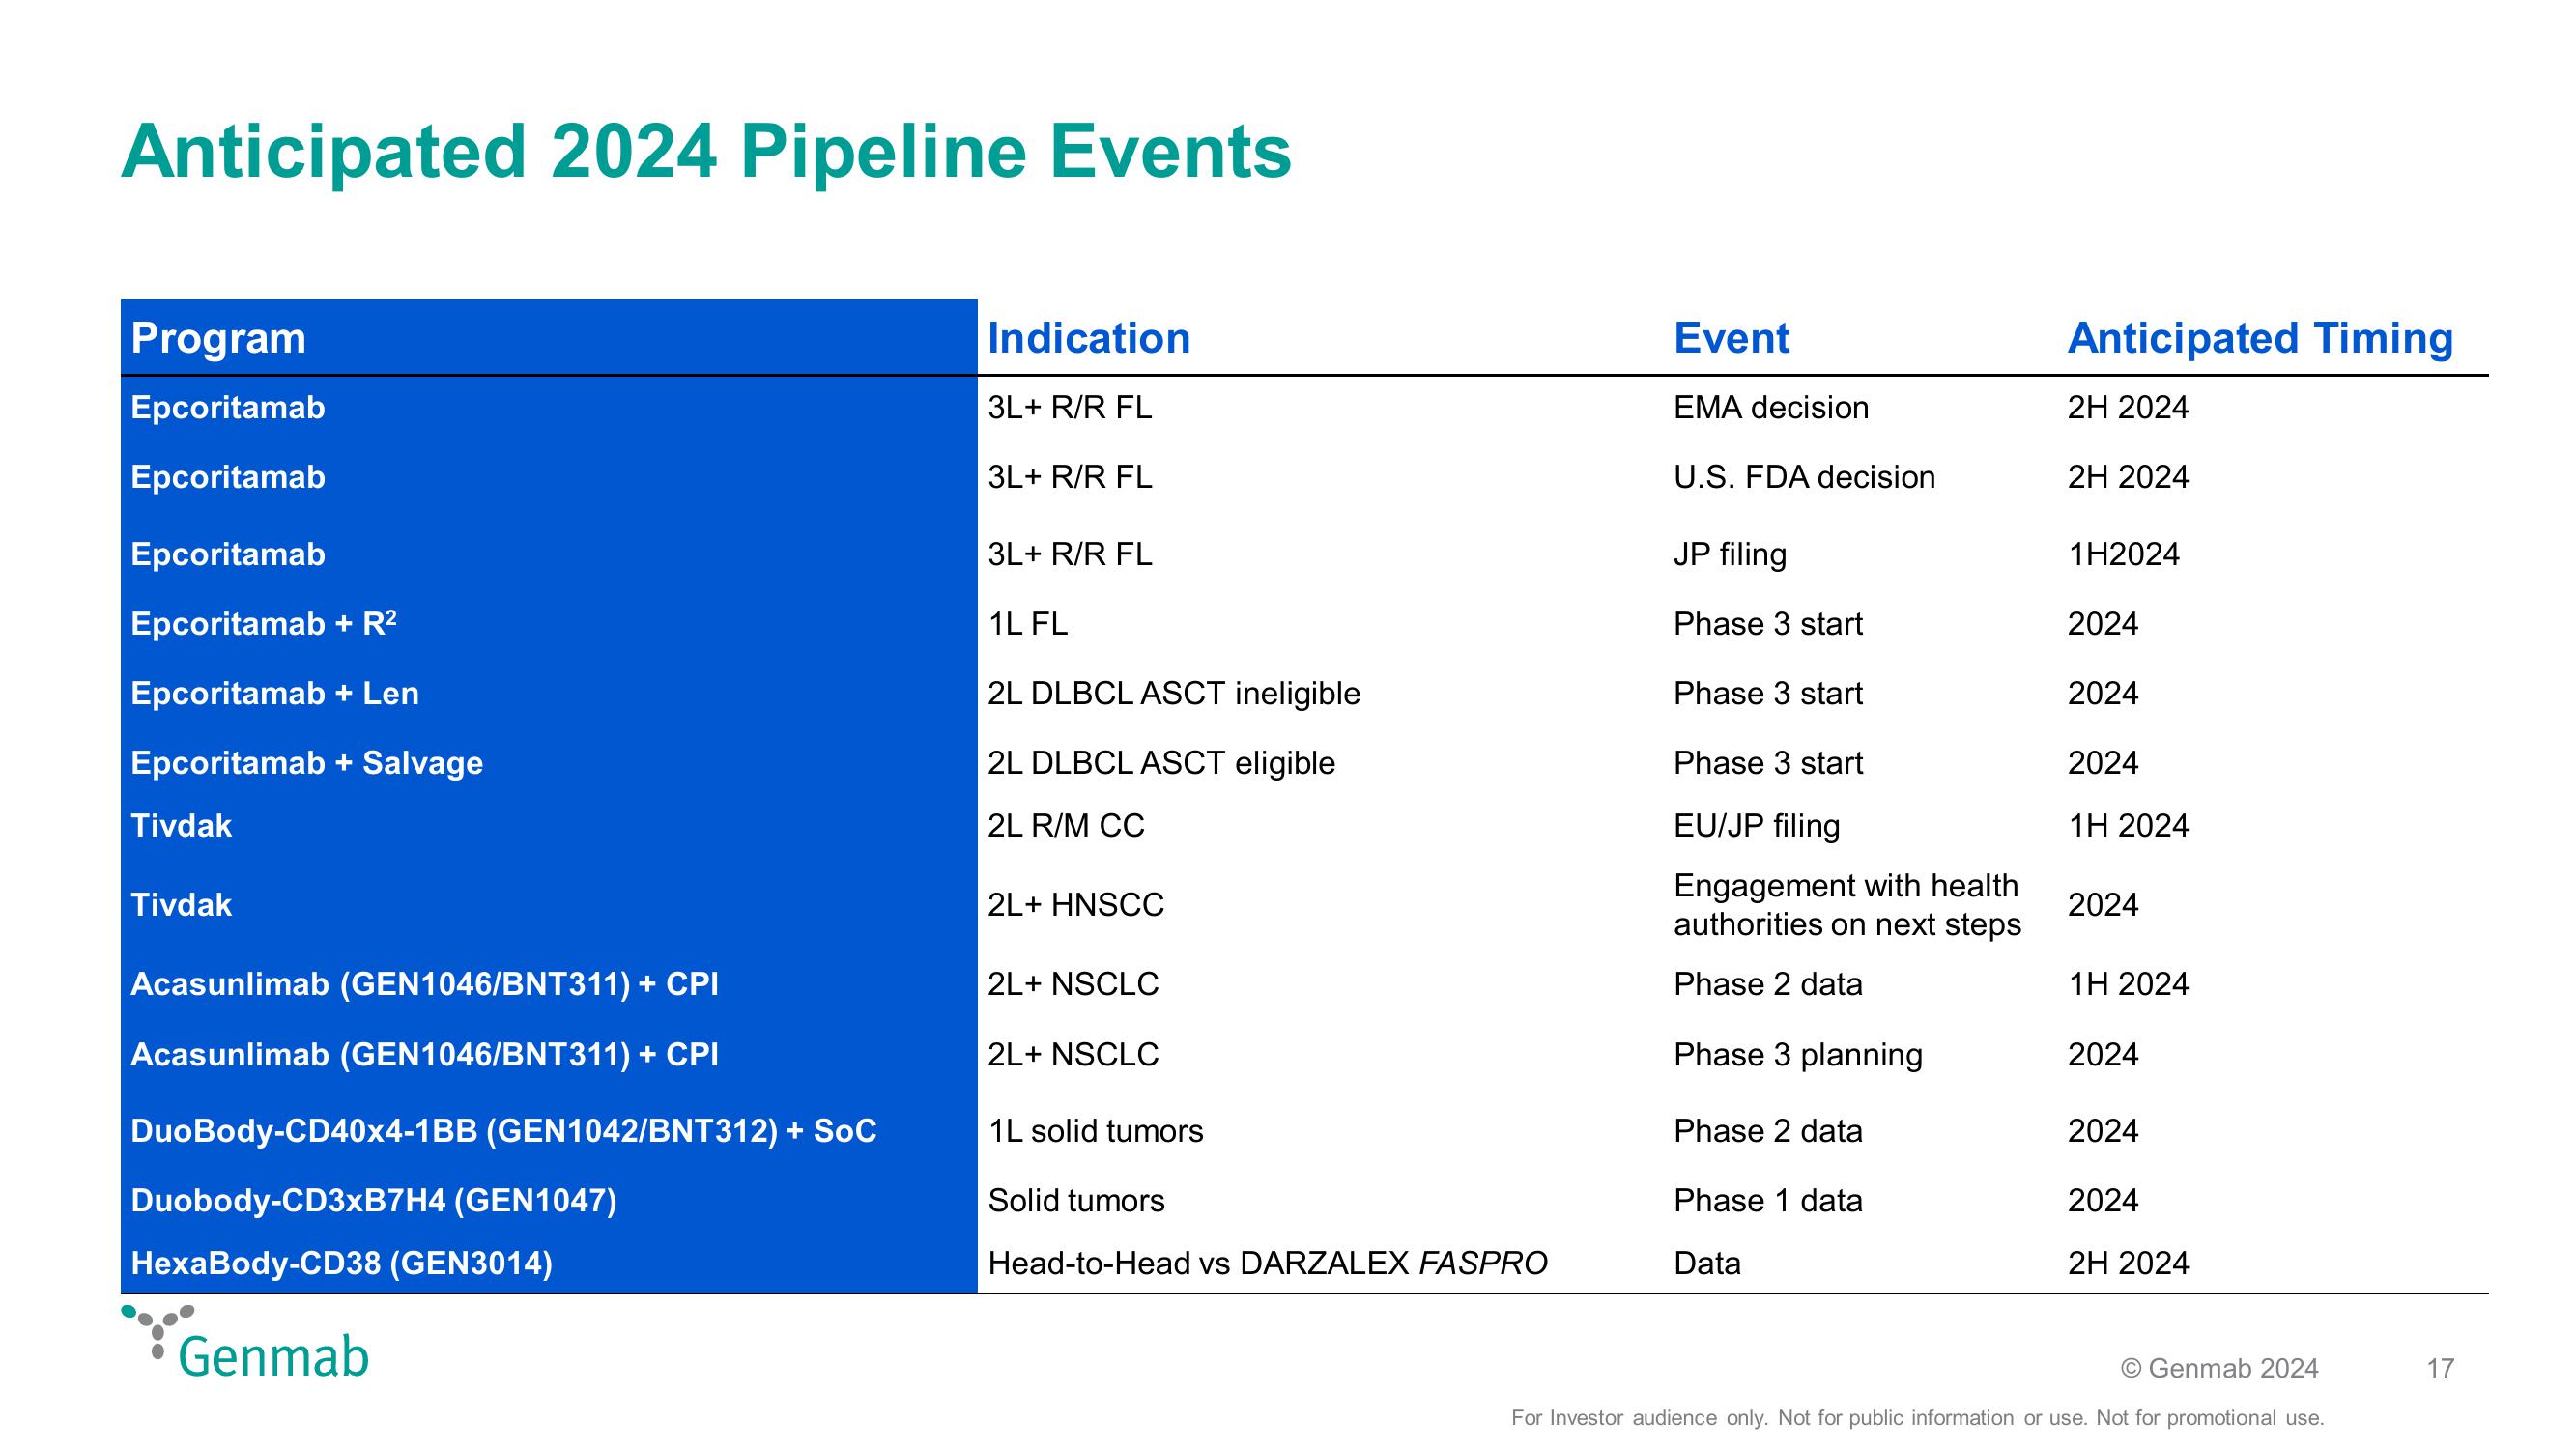Click the "EMA decision" event
The height and width of the screenshot is (1449, 2576).
[x=1771, y=408]
